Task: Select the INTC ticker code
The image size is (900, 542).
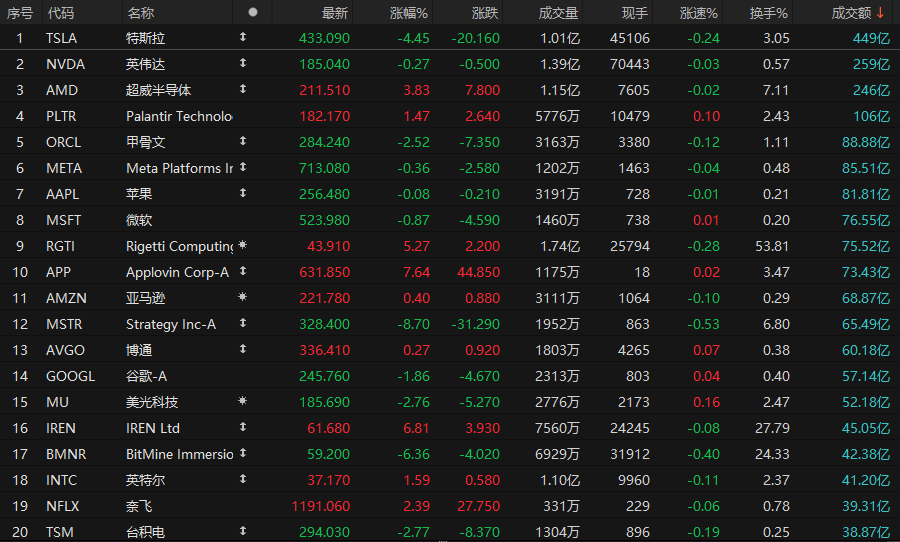Action: [61, 480]
